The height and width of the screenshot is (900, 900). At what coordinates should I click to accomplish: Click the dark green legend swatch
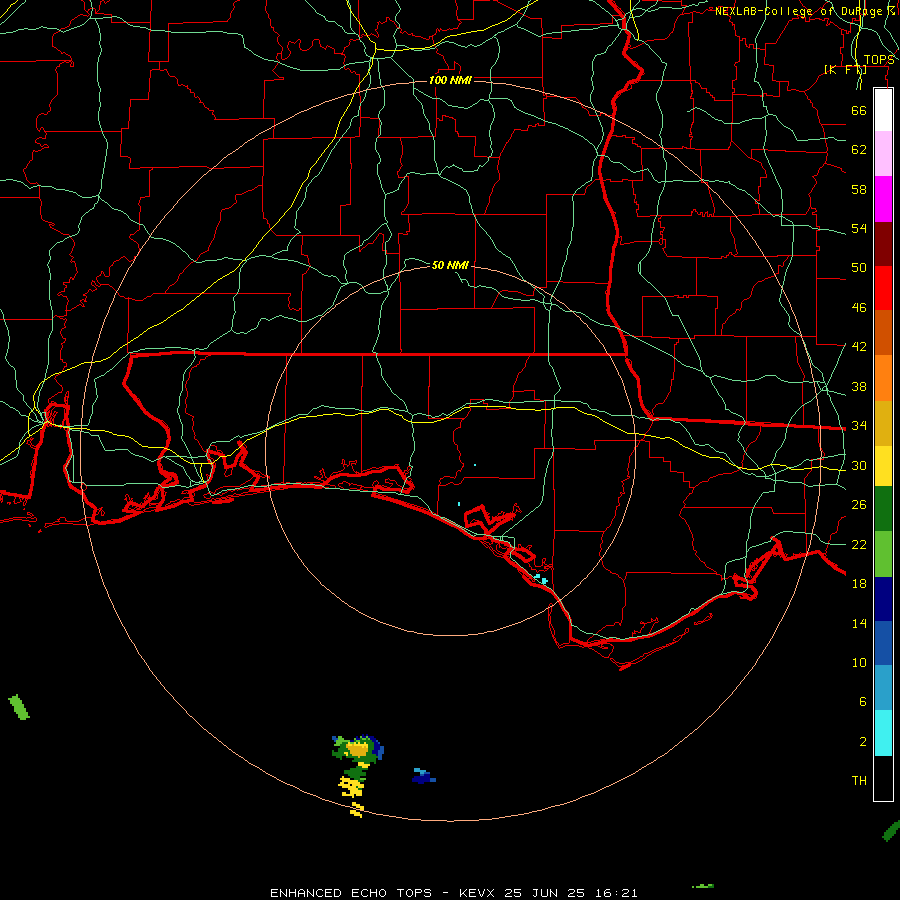click(x=883, y=509)
